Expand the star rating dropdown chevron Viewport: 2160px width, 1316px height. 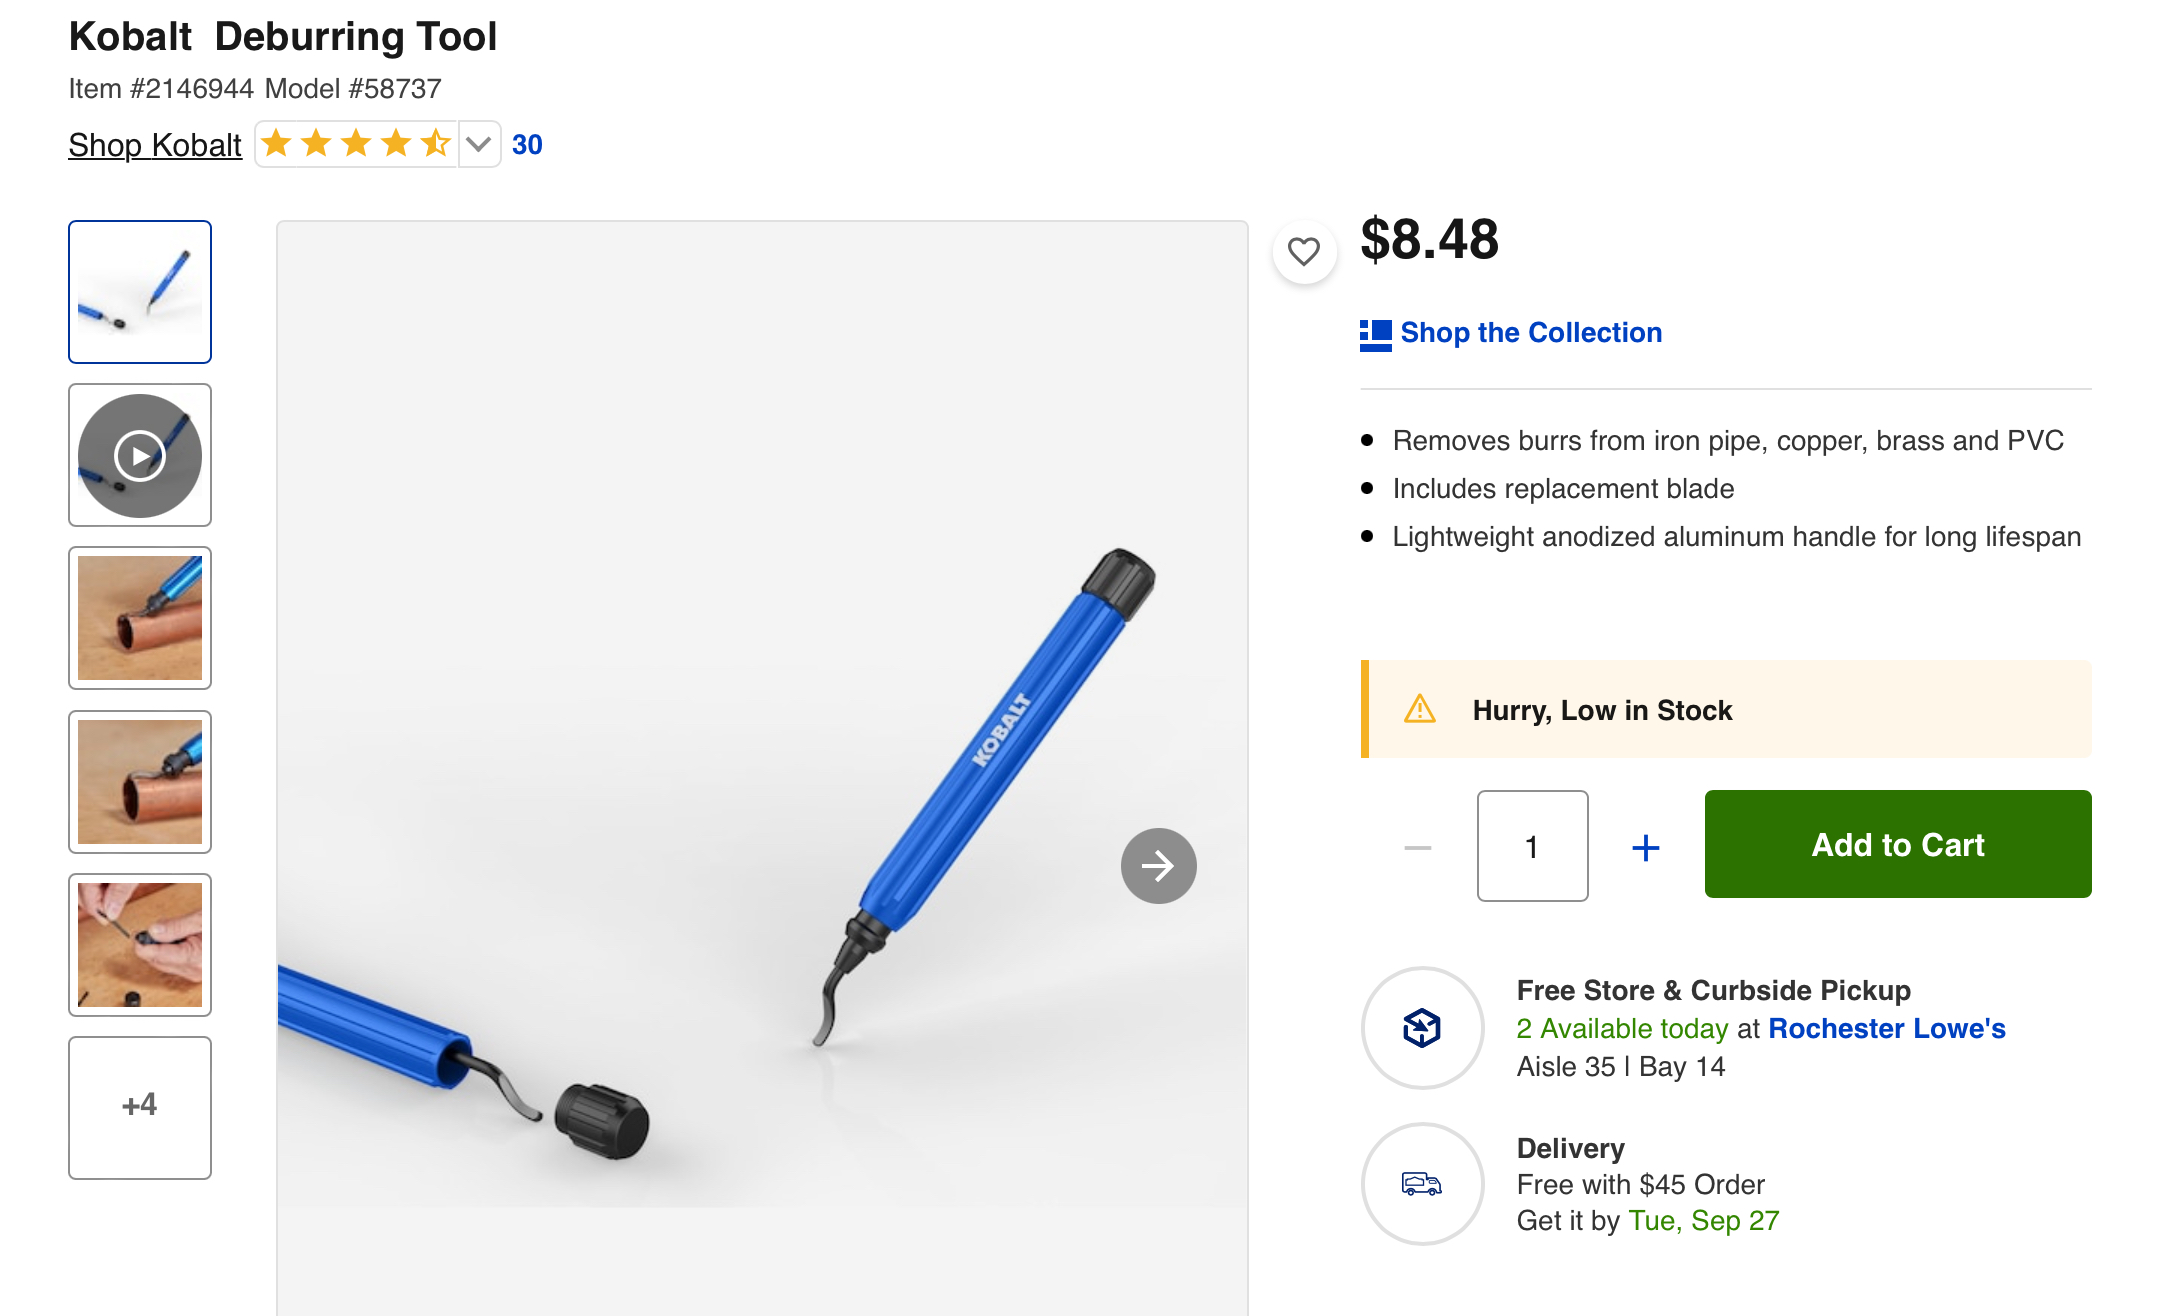[x=479, y=144]
